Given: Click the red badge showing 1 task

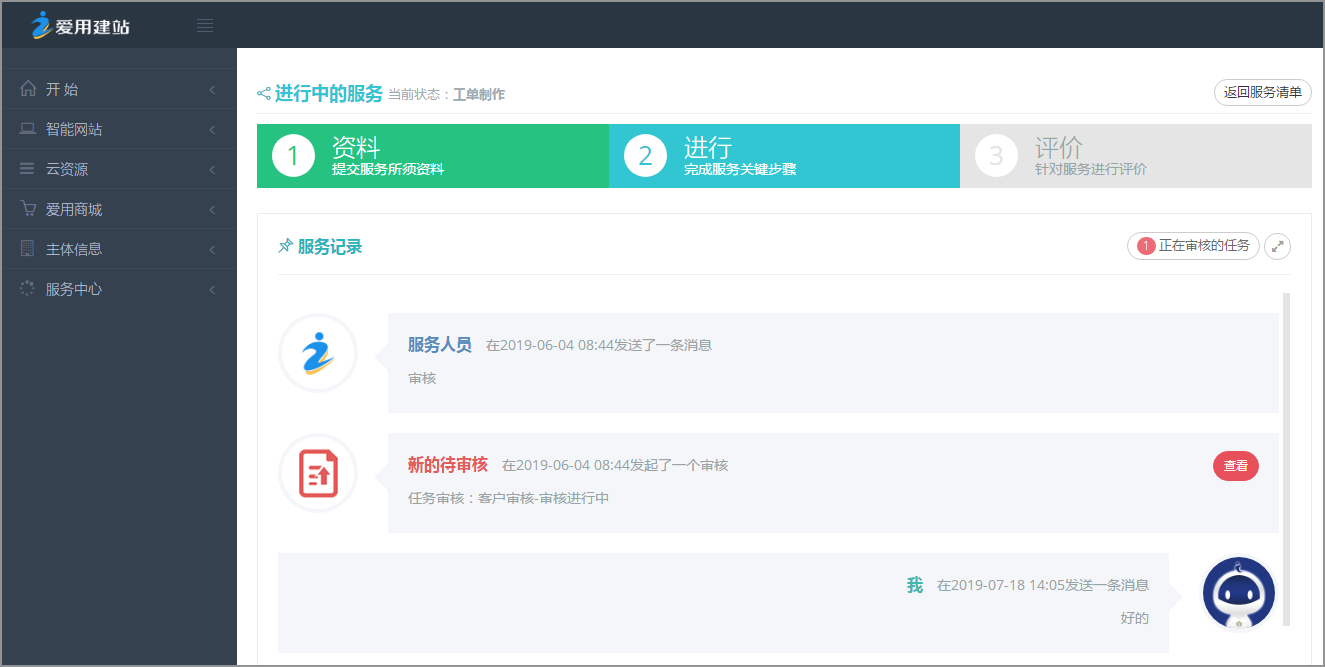Looking at the screenshot, I should click(1146, 246).
